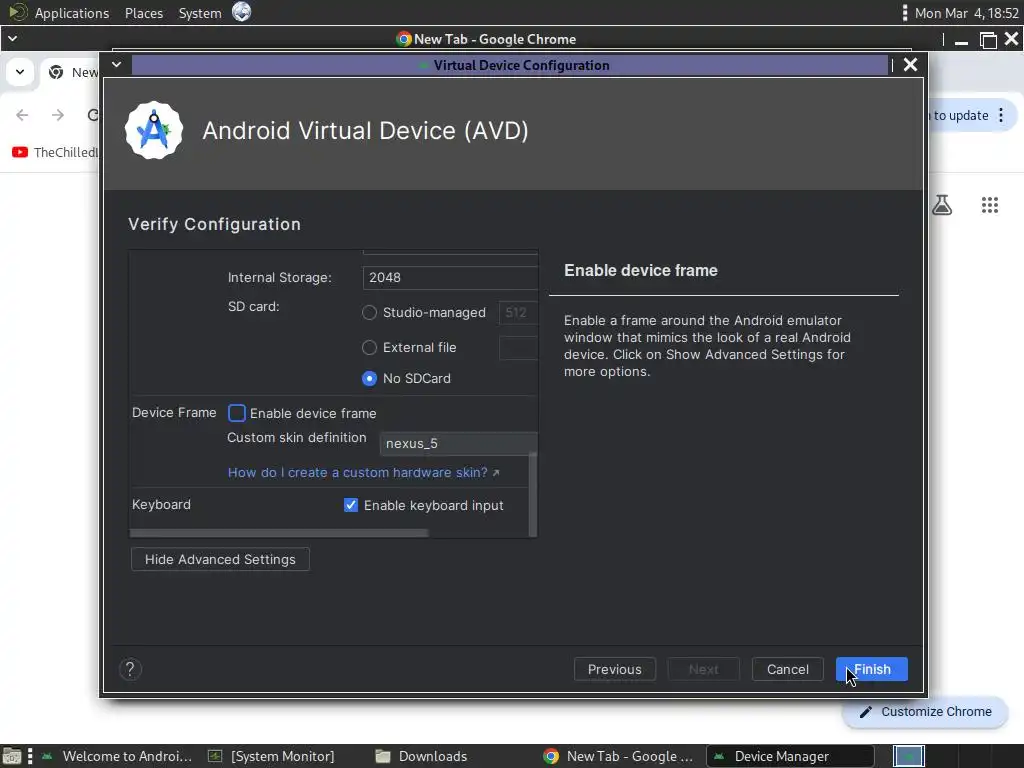Select External file SD card option

point(369,347)
